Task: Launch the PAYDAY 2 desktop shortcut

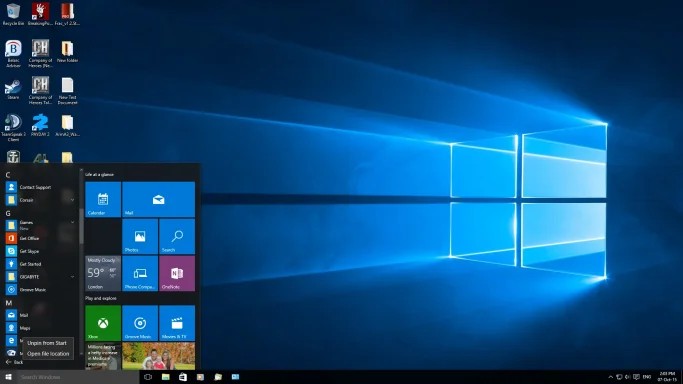Action: (40, 125)
